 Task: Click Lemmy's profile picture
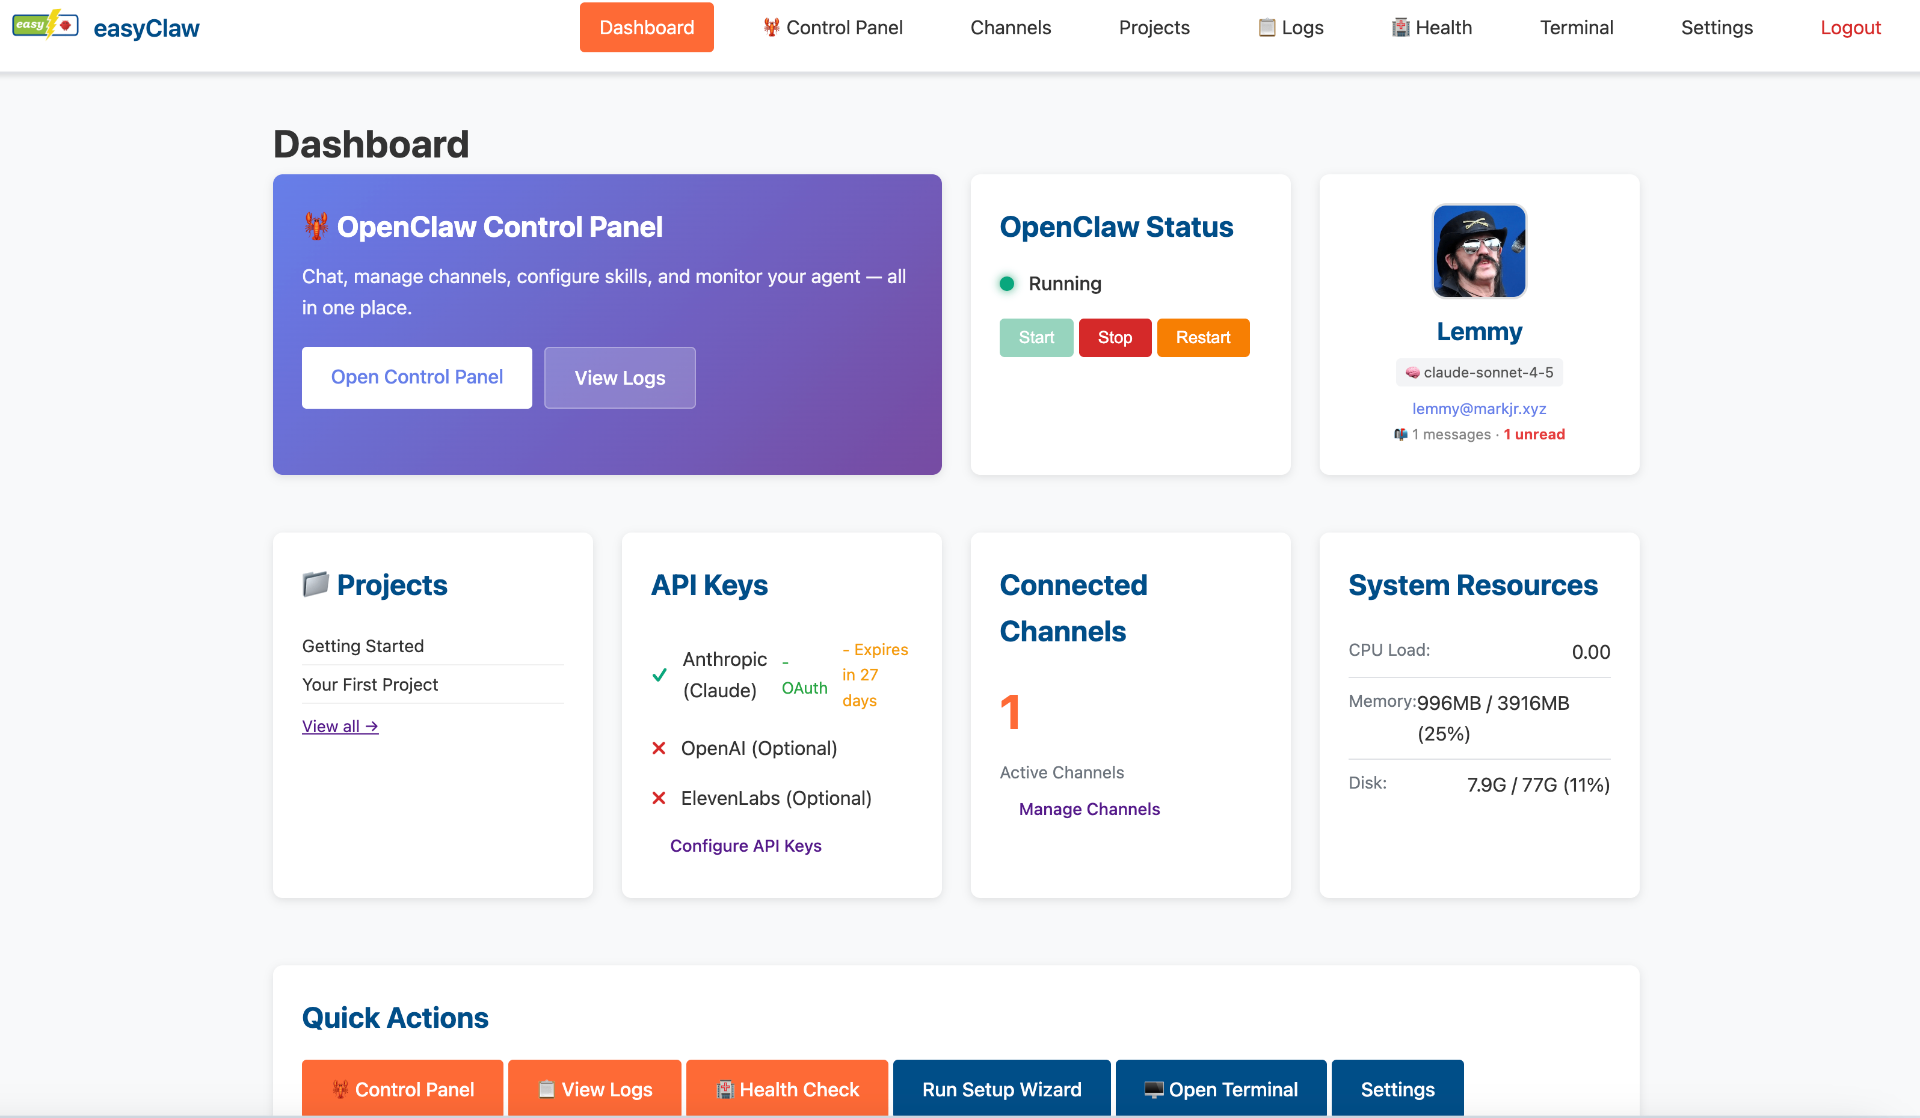click(1479, 251)
